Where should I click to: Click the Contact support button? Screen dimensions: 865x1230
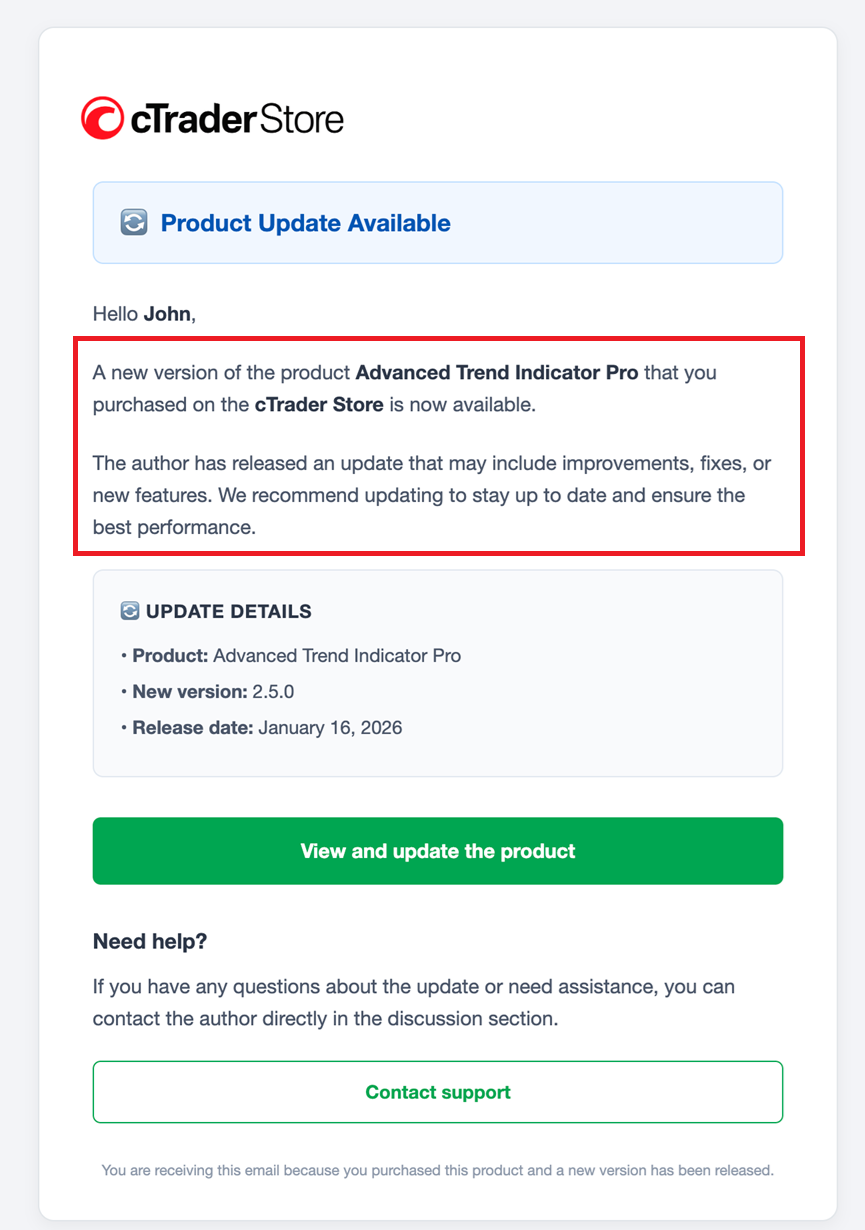(x=438, y=1092)
